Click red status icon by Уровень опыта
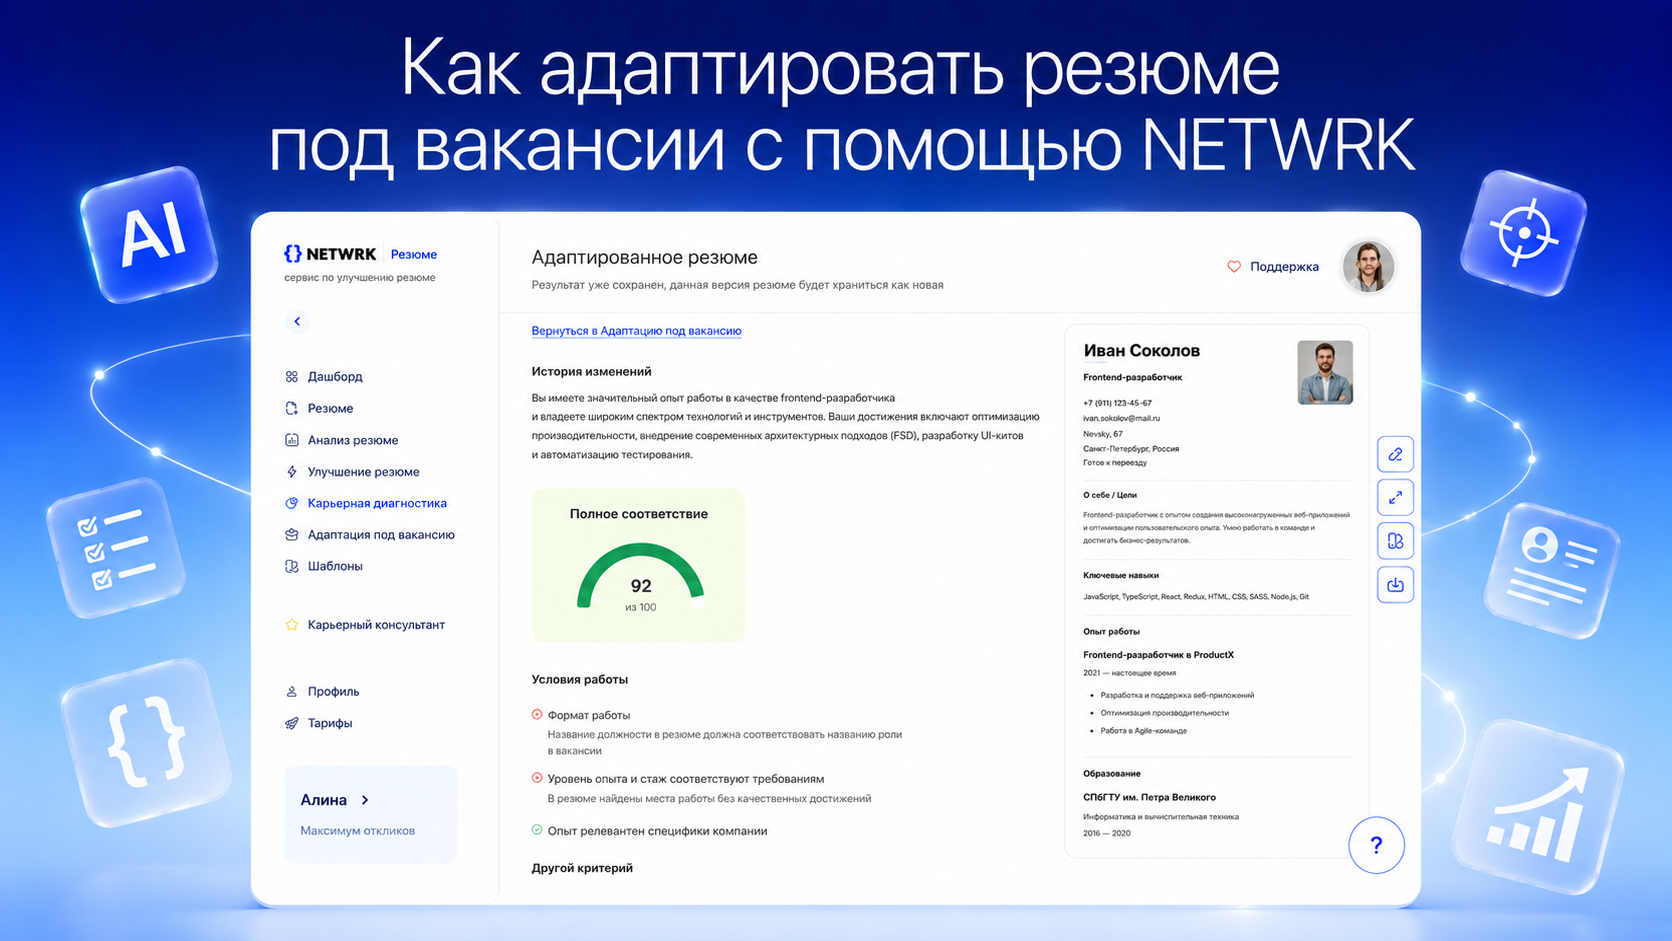This screenshot has width=1672, height=941. coord(537,778)
